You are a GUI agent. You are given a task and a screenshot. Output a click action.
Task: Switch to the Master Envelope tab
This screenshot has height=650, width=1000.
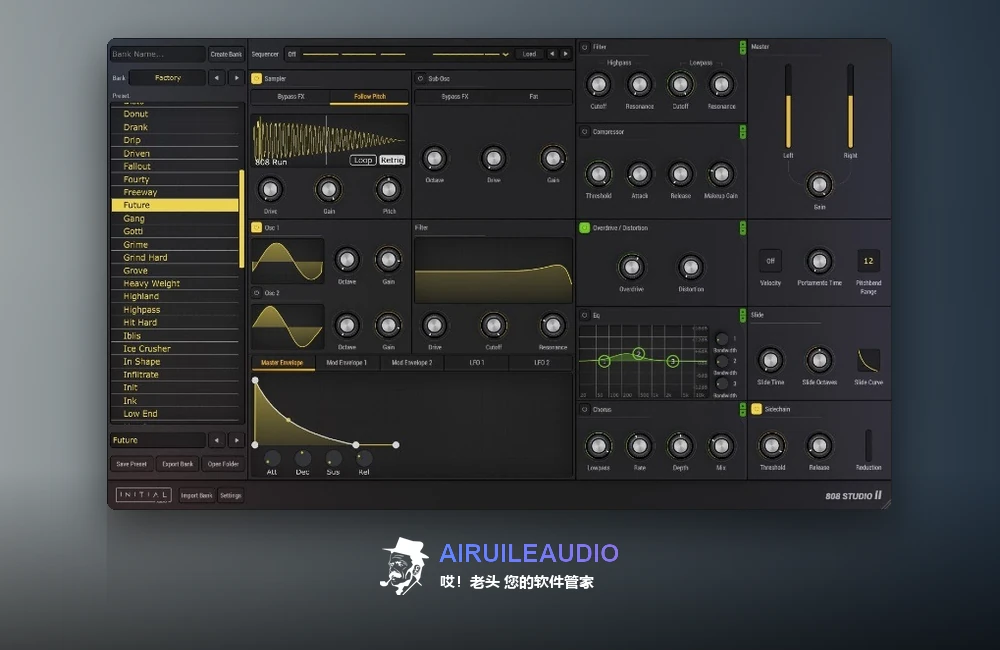(x=282, y=363)
